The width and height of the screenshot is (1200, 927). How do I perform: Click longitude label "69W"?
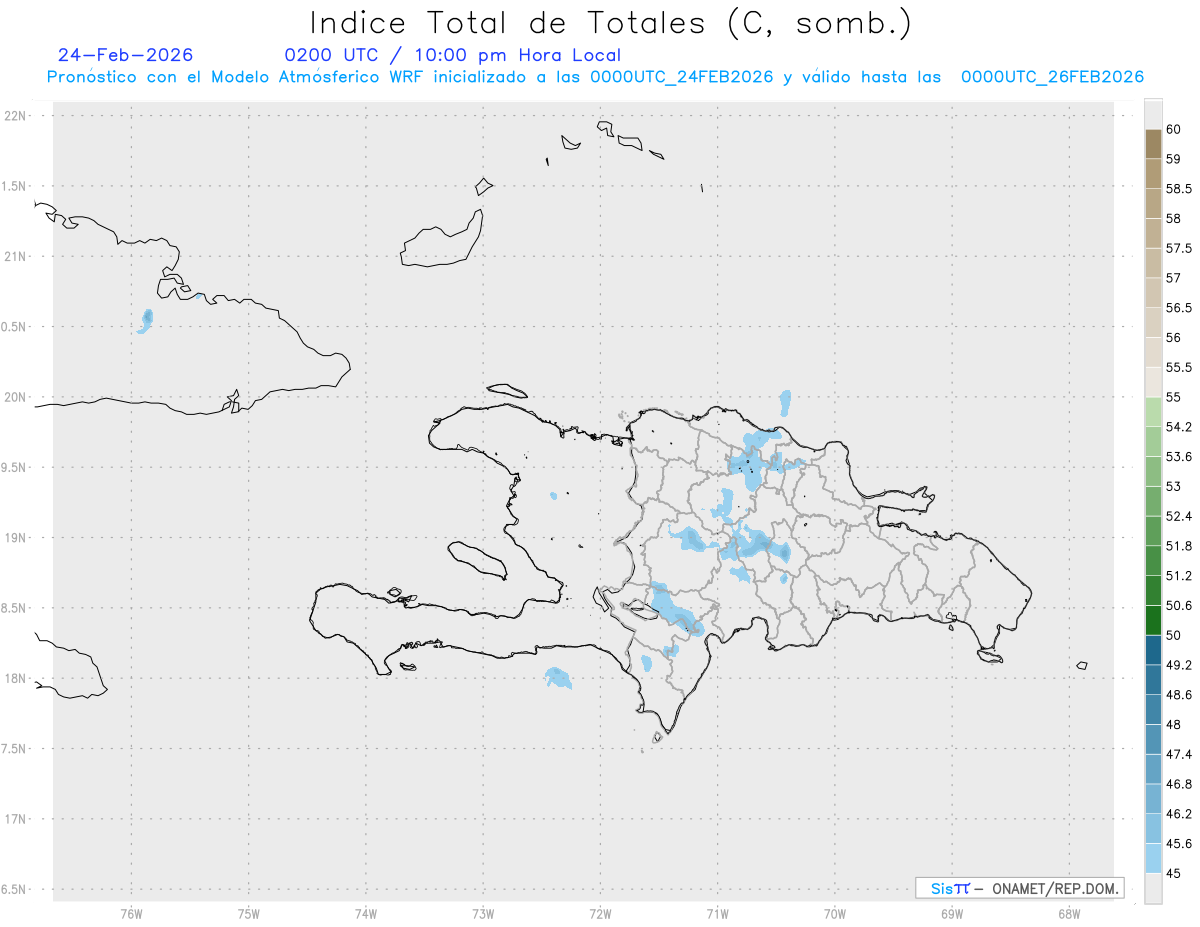coord(951,913)
